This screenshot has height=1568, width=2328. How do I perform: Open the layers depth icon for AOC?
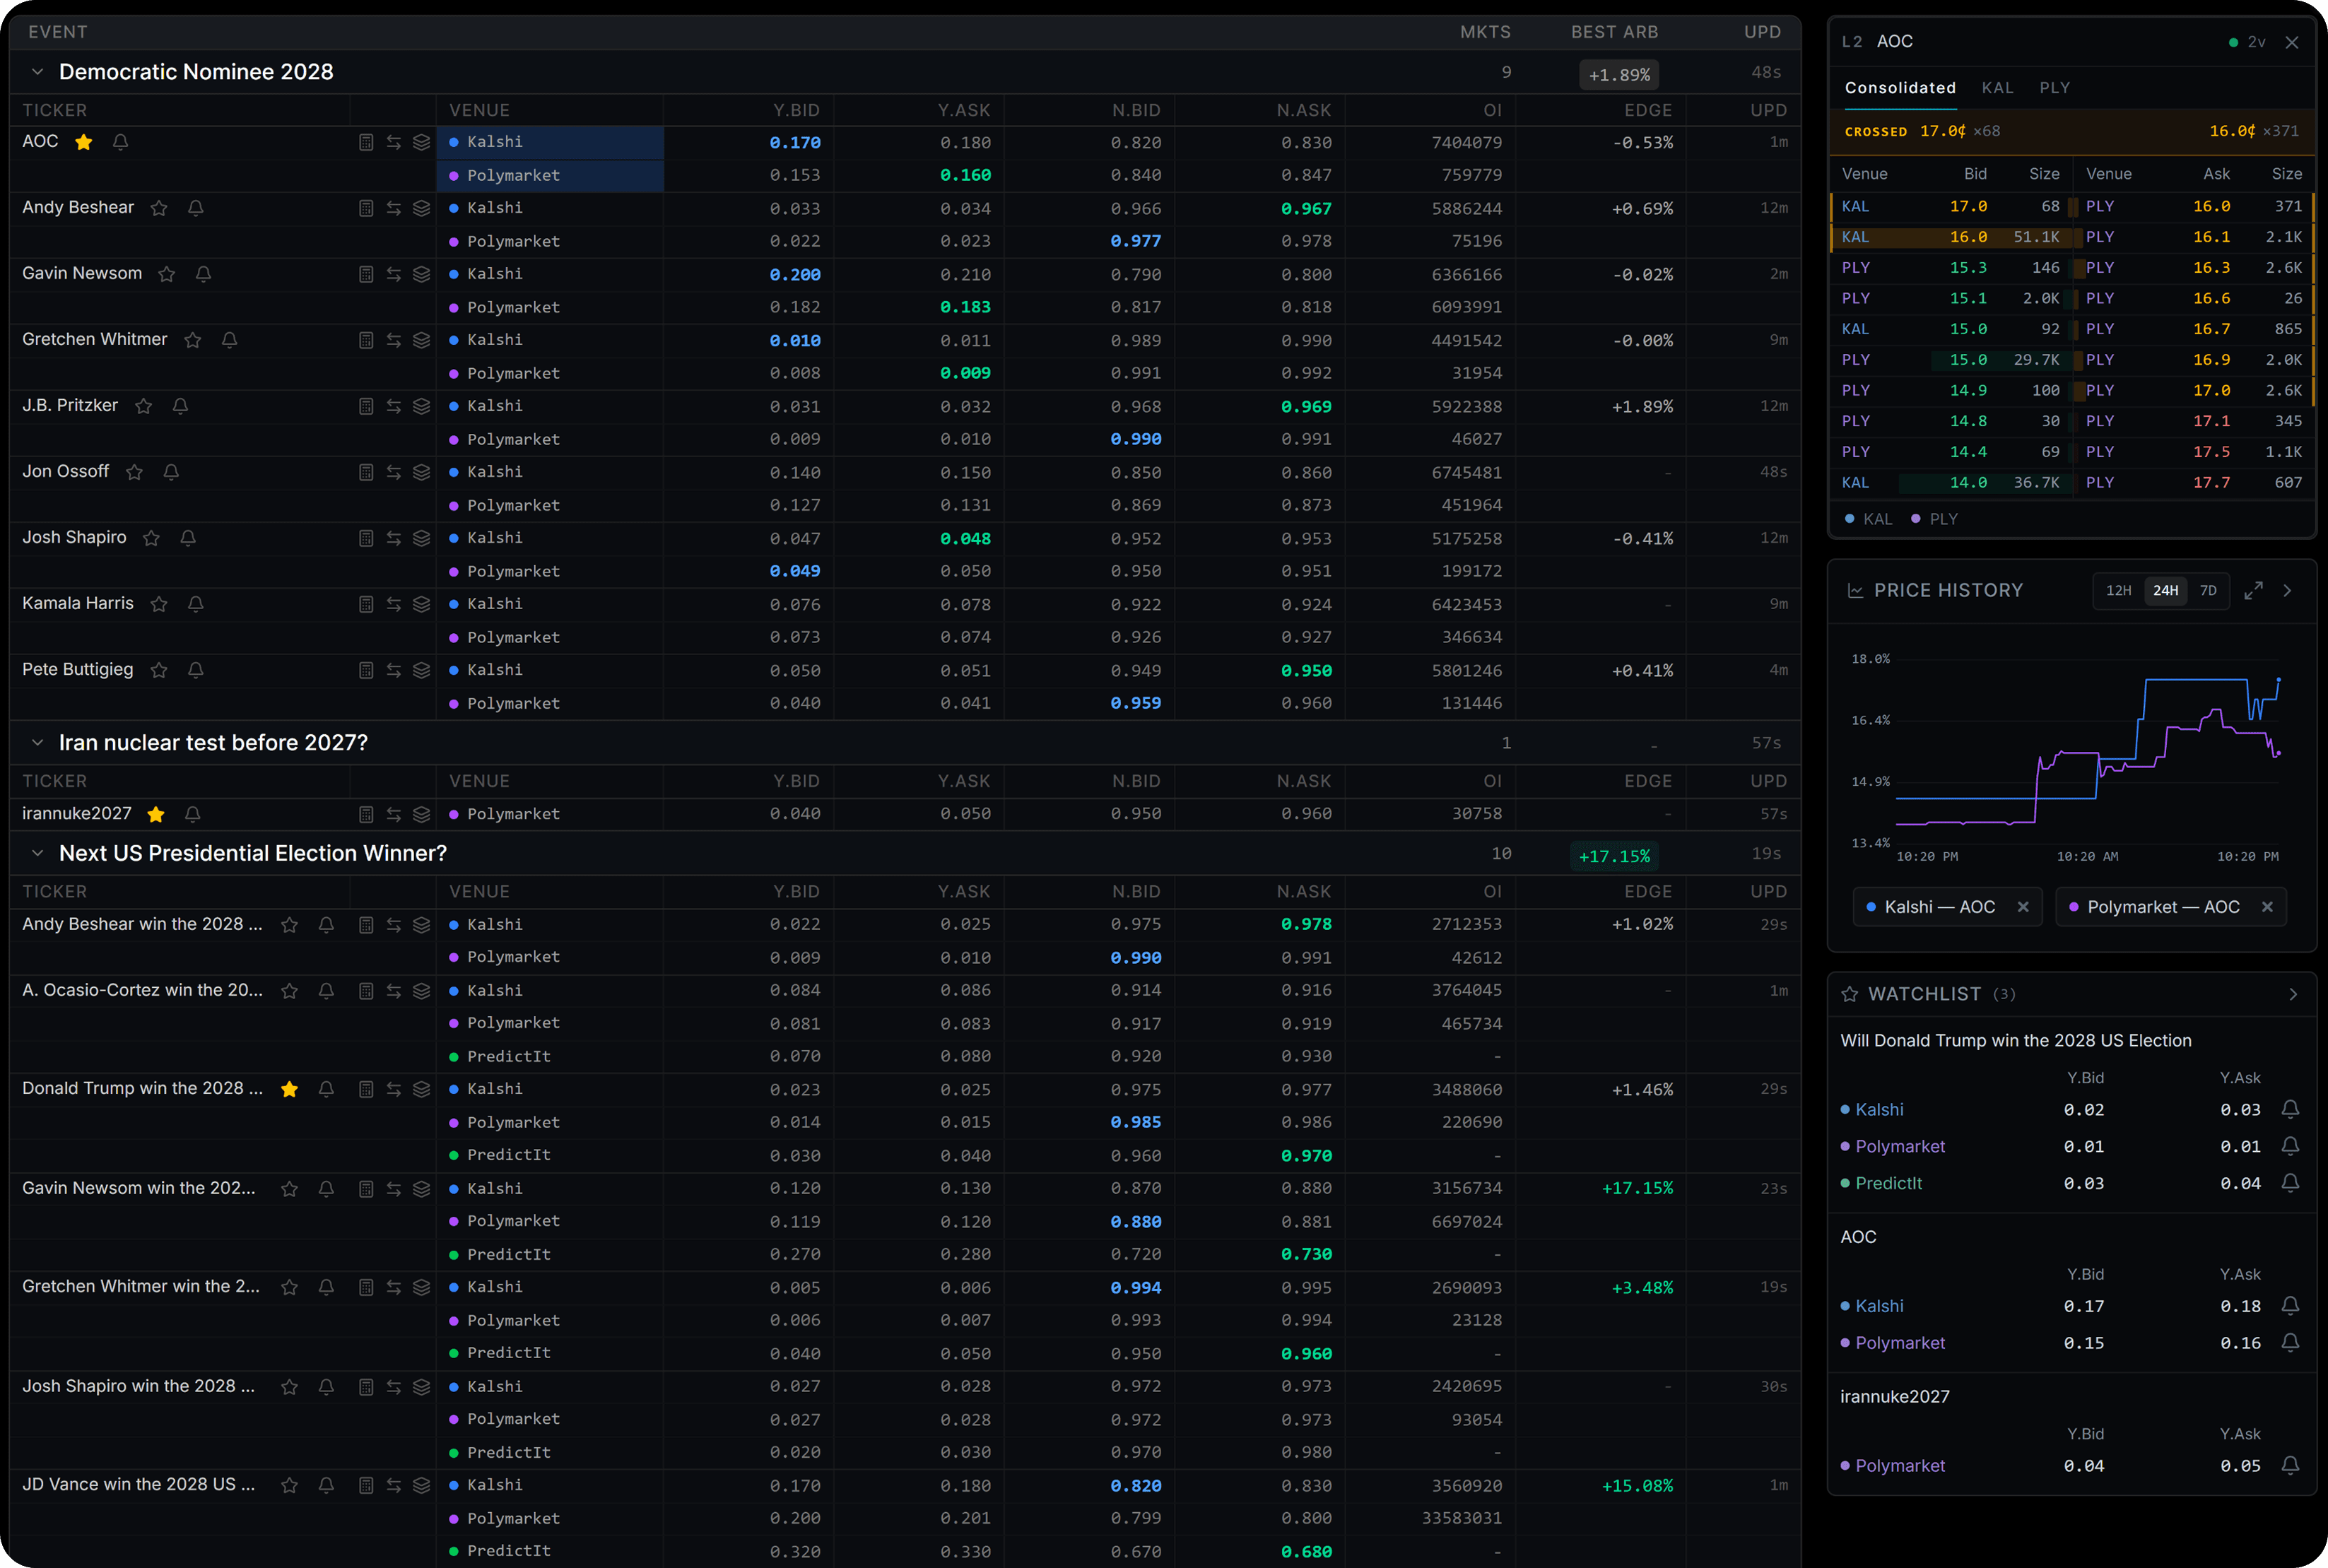[x=422, y=142]
